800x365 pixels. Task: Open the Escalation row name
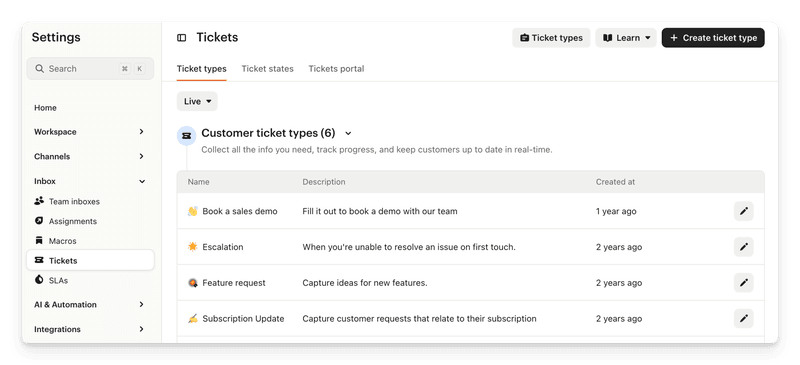point(223,247)
